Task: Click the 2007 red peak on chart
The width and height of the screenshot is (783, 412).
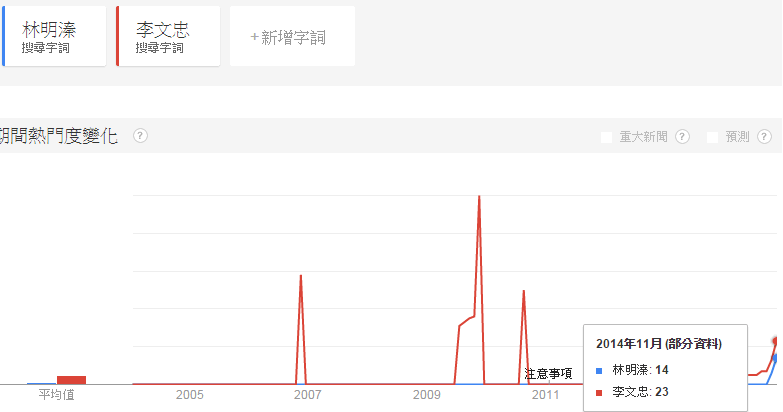Action: pos(301,276)
